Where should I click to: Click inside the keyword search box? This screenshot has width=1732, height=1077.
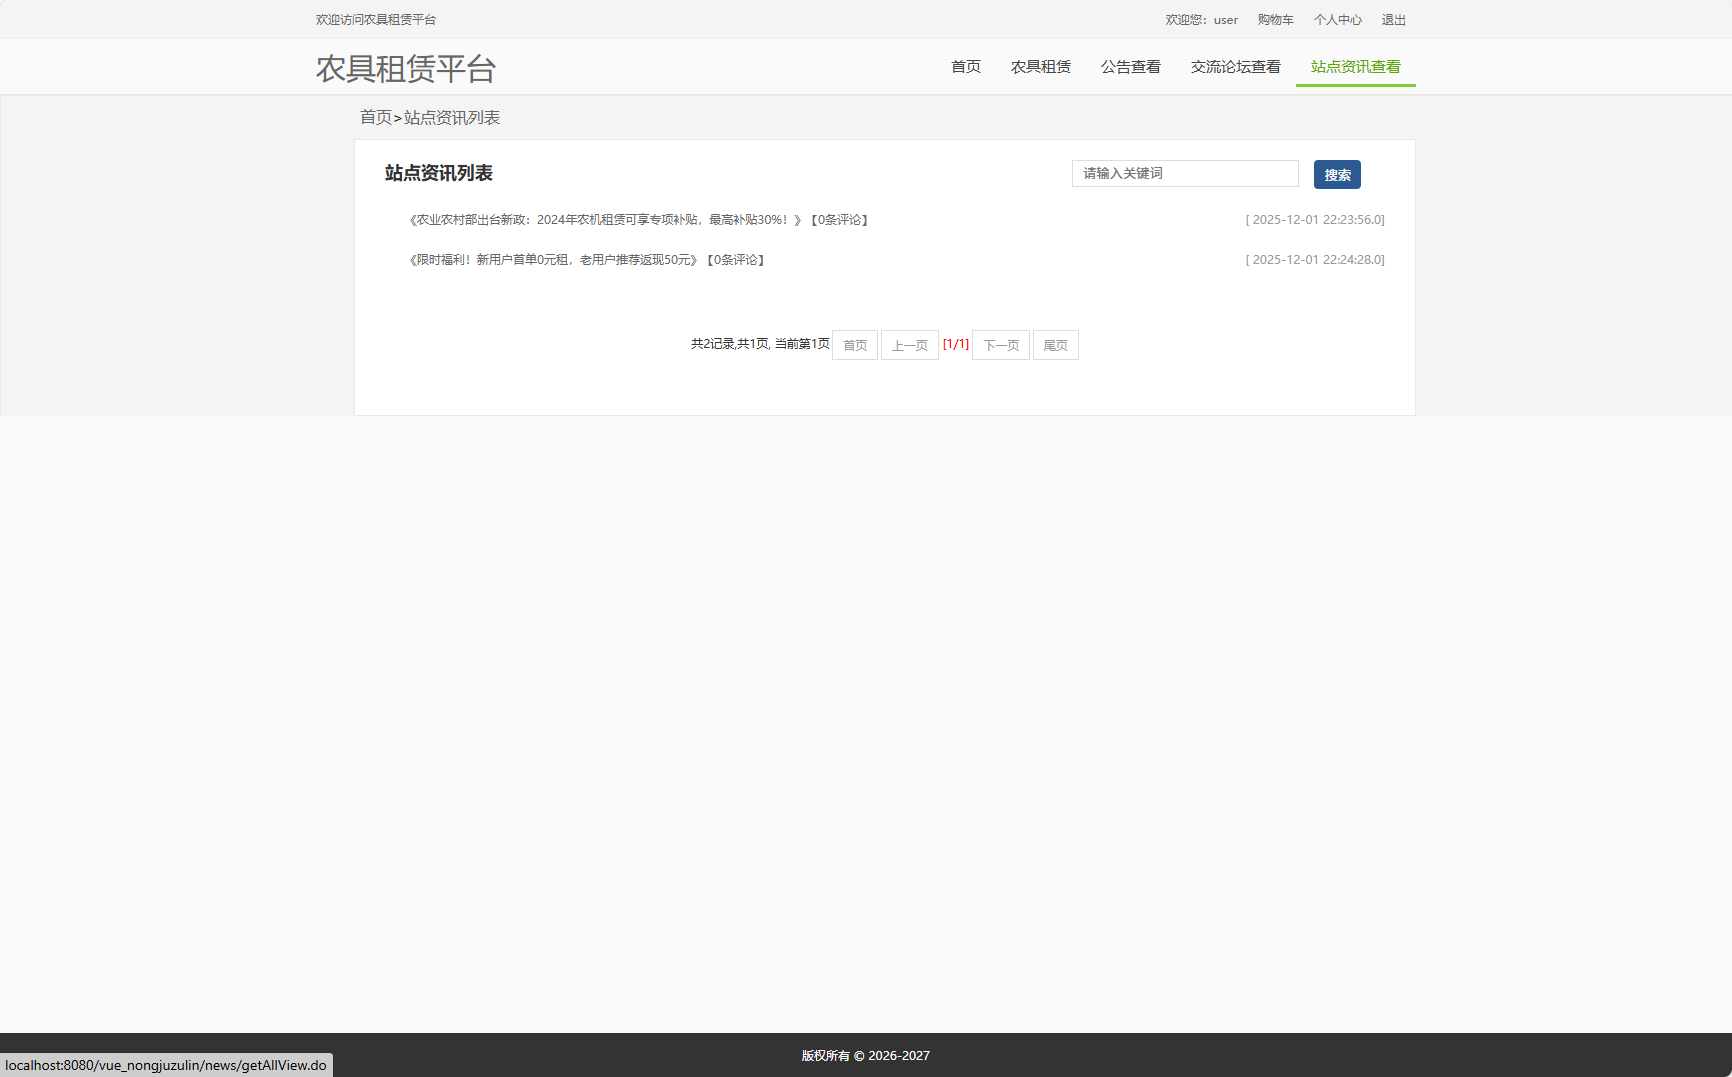[x=1184, y=173]
